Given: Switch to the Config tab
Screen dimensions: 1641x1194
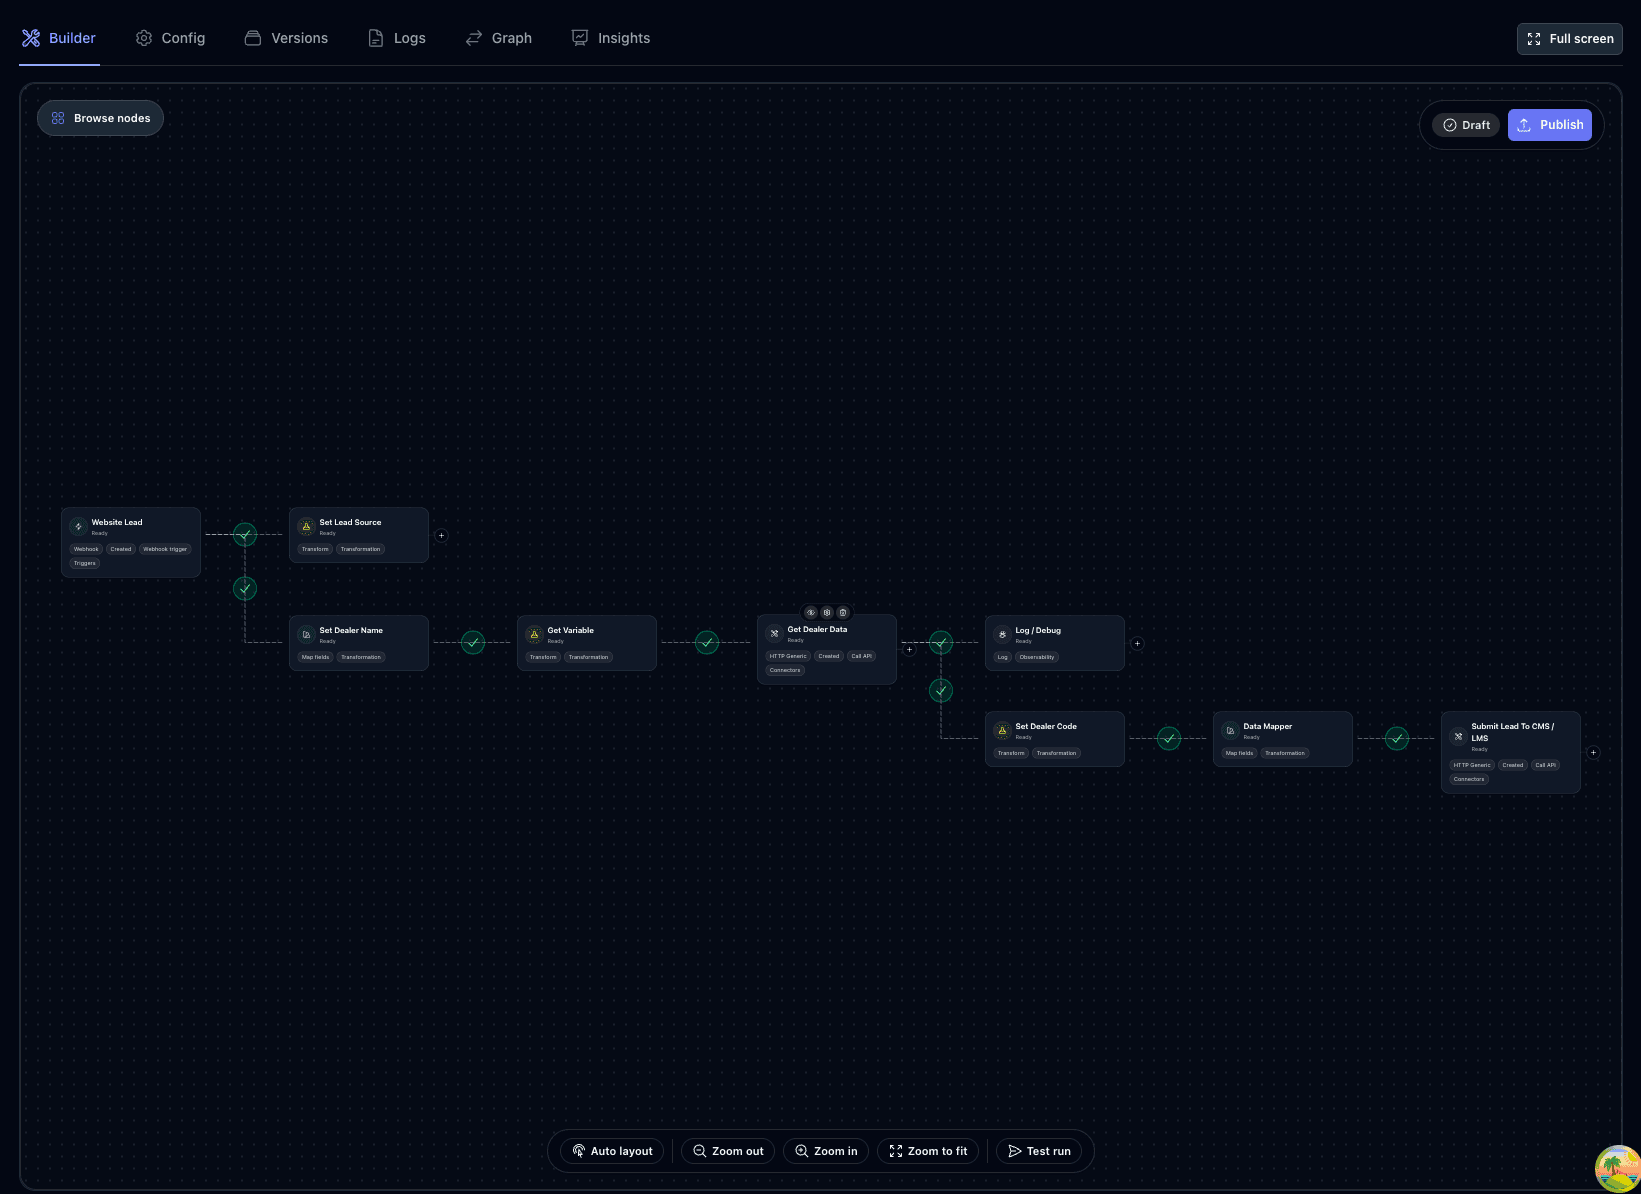Looking at the screenshot, I should [170, 38].
